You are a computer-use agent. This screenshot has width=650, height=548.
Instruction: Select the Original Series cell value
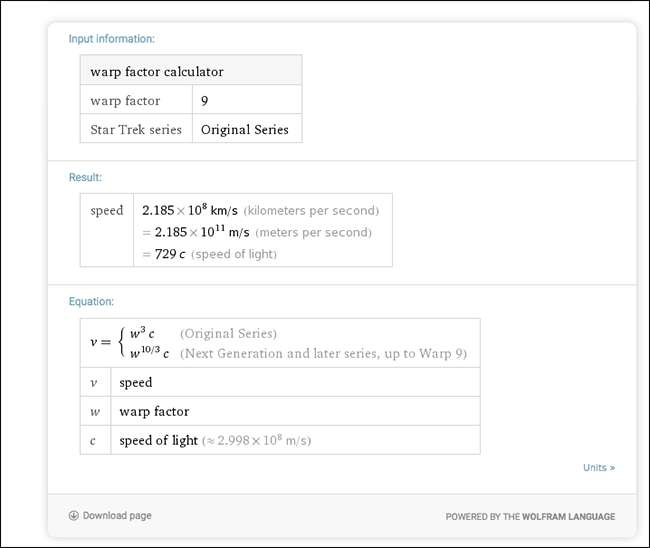point(245,129)
